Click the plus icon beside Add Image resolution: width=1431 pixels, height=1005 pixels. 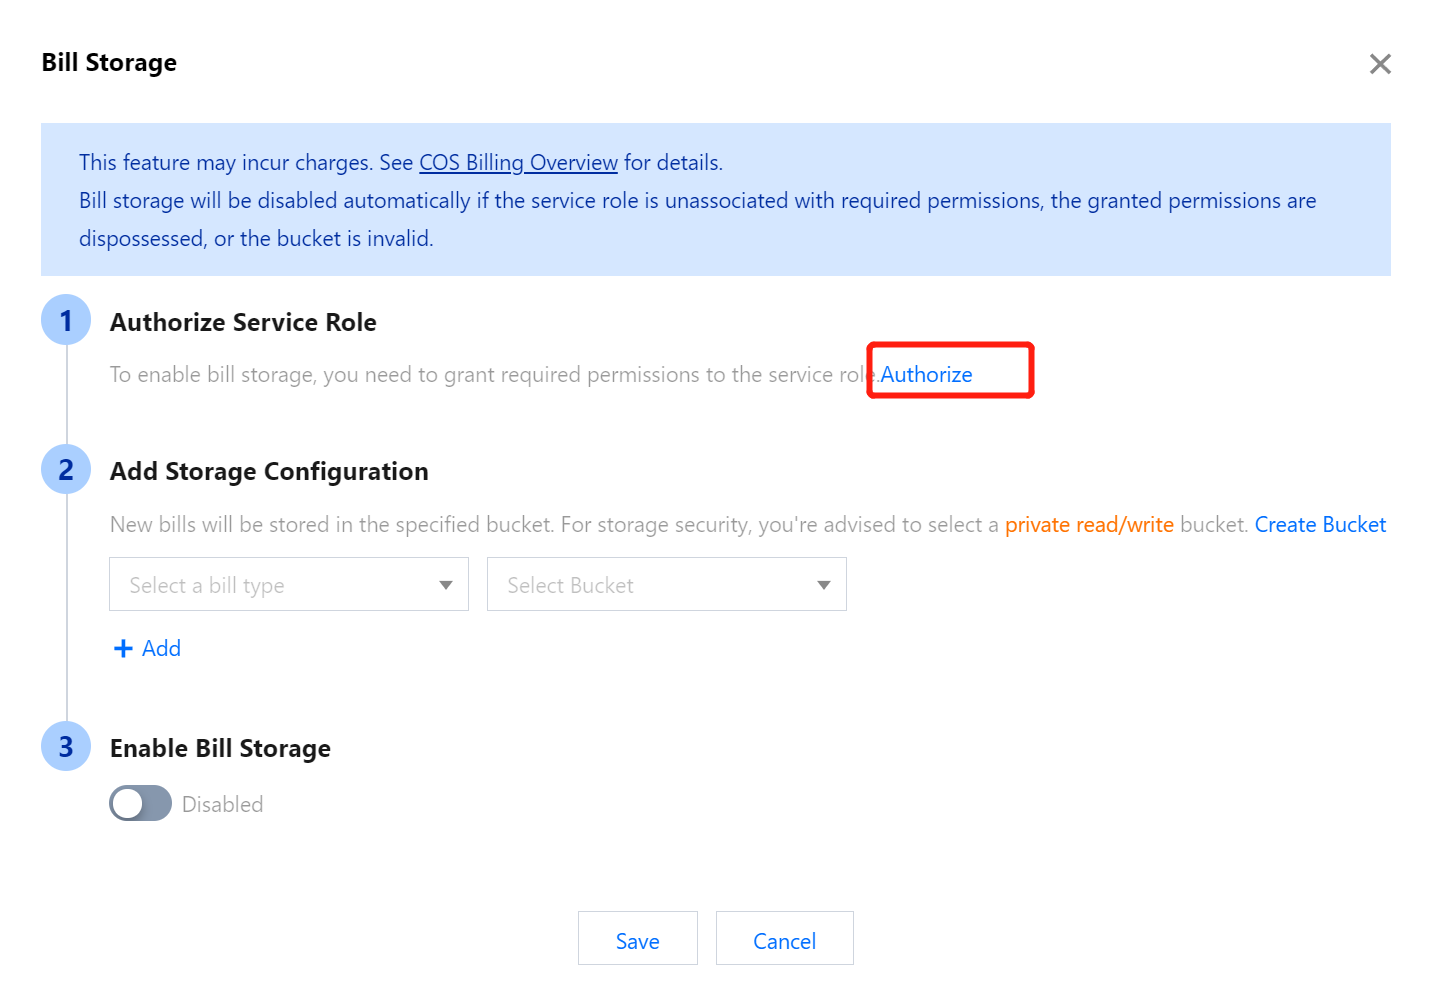point(124,649)
